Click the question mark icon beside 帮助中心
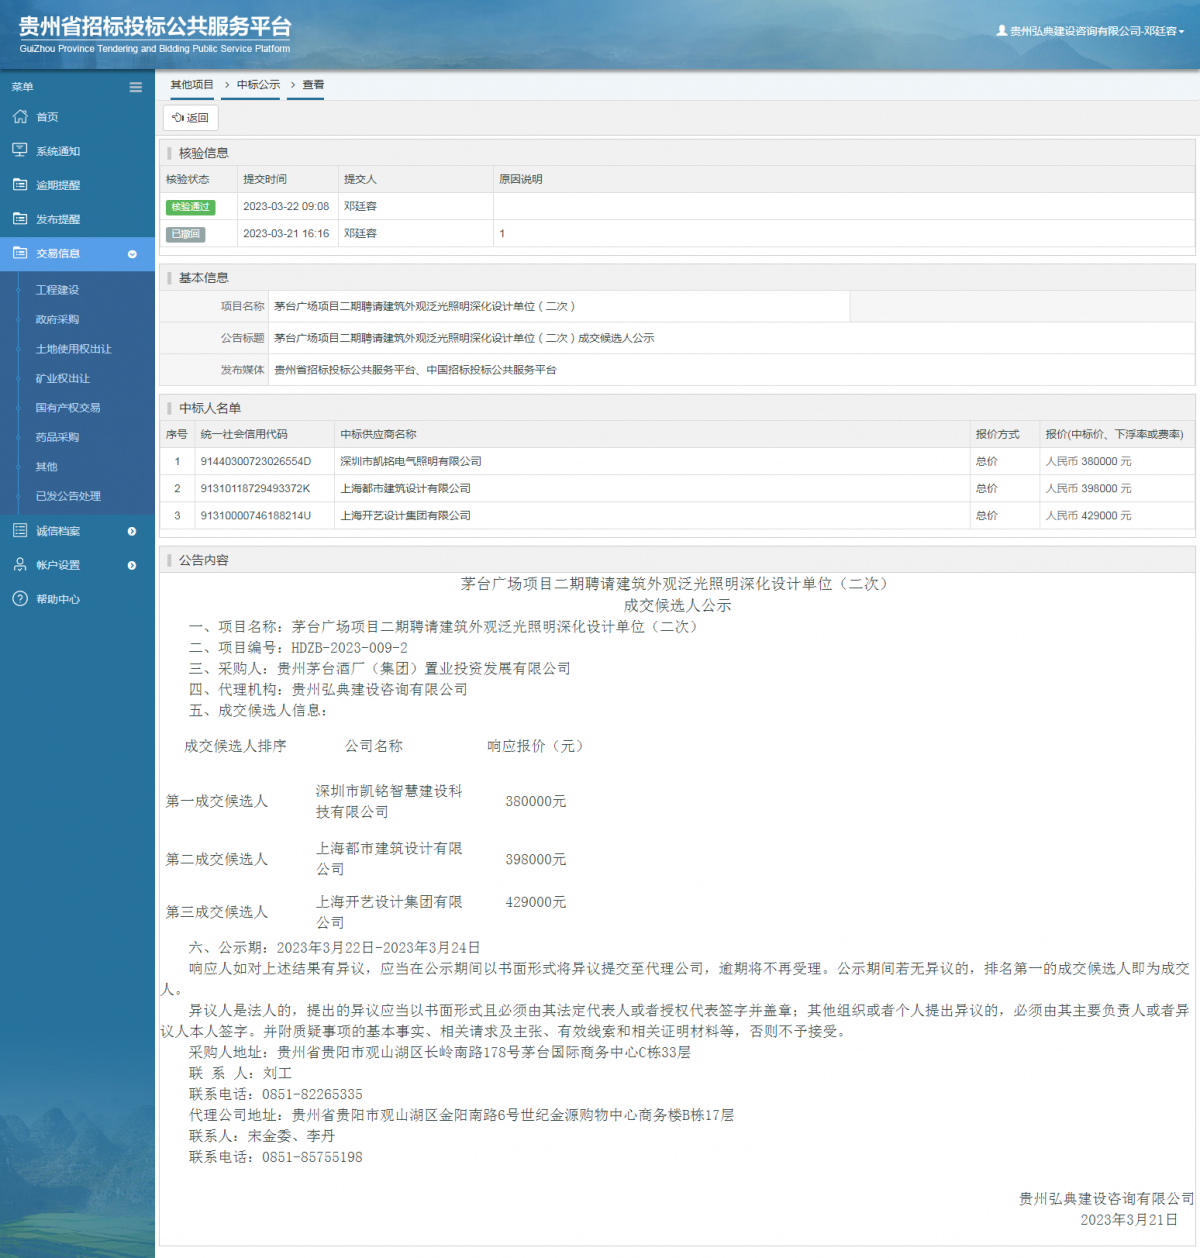 click(x=20, y=599)
